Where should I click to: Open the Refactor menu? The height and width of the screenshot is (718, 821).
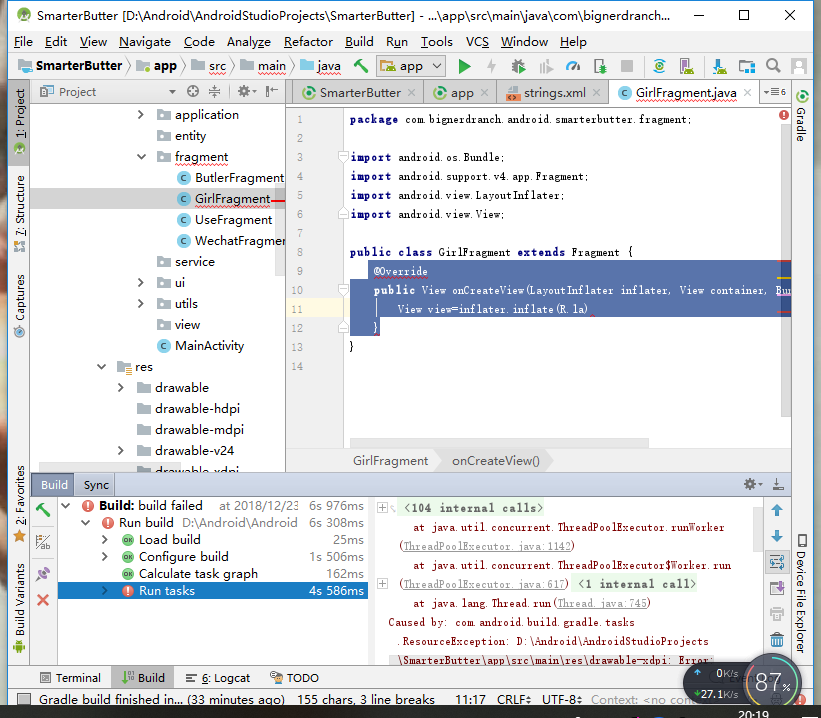click(308, 41)
